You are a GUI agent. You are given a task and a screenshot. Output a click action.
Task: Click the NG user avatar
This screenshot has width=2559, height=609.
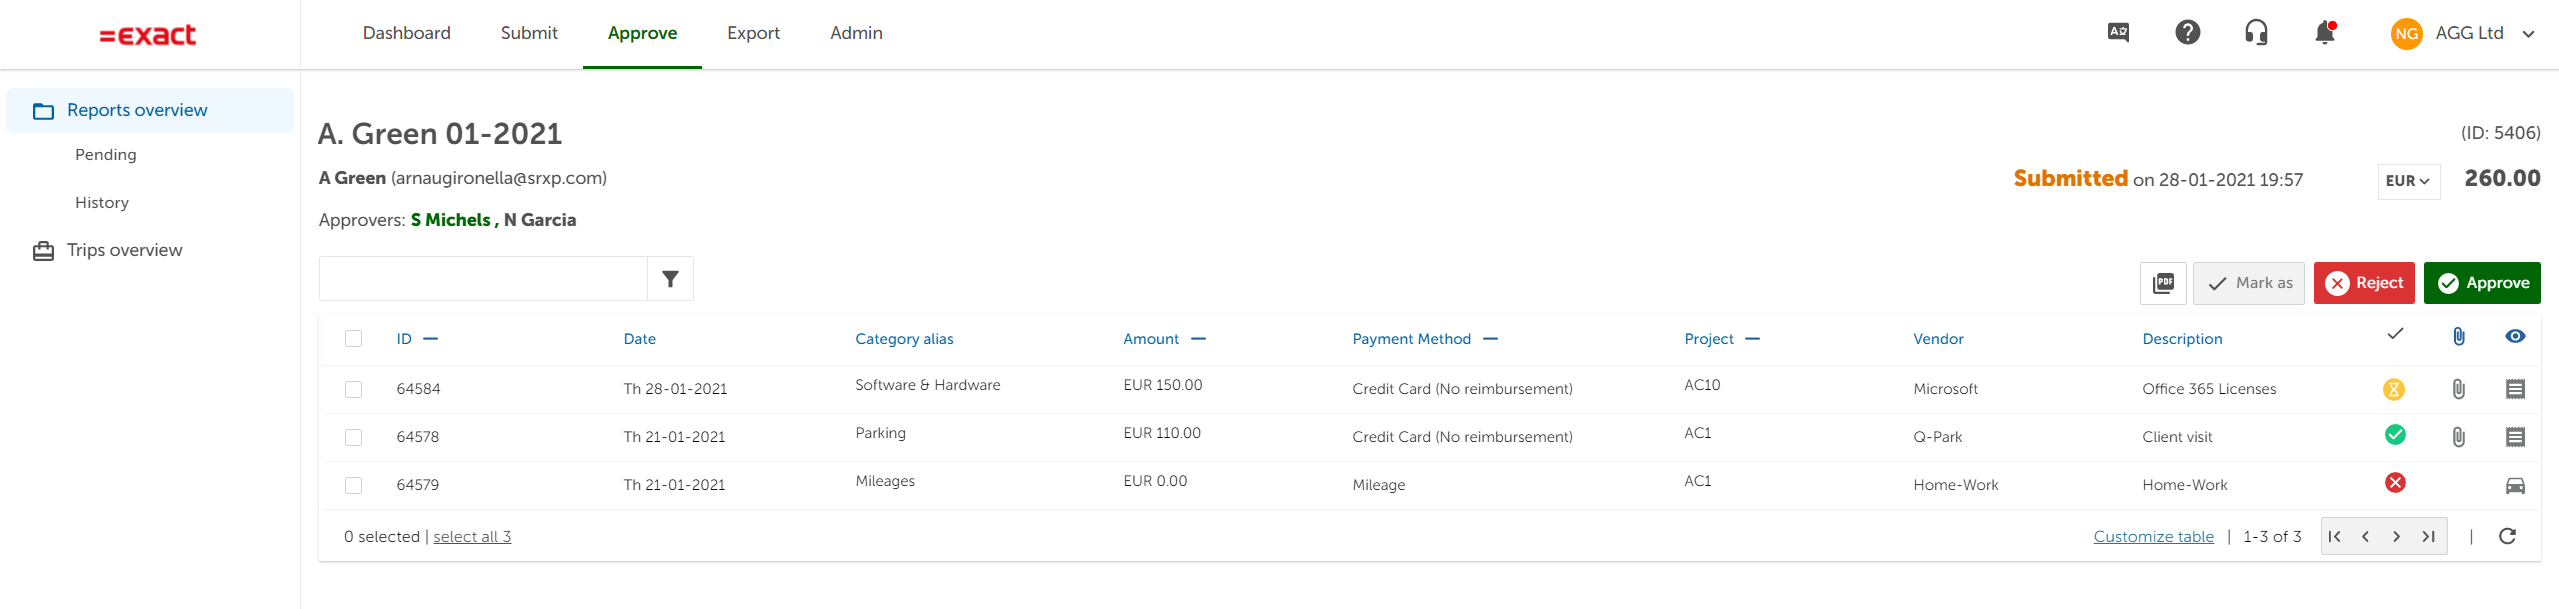2406,33
